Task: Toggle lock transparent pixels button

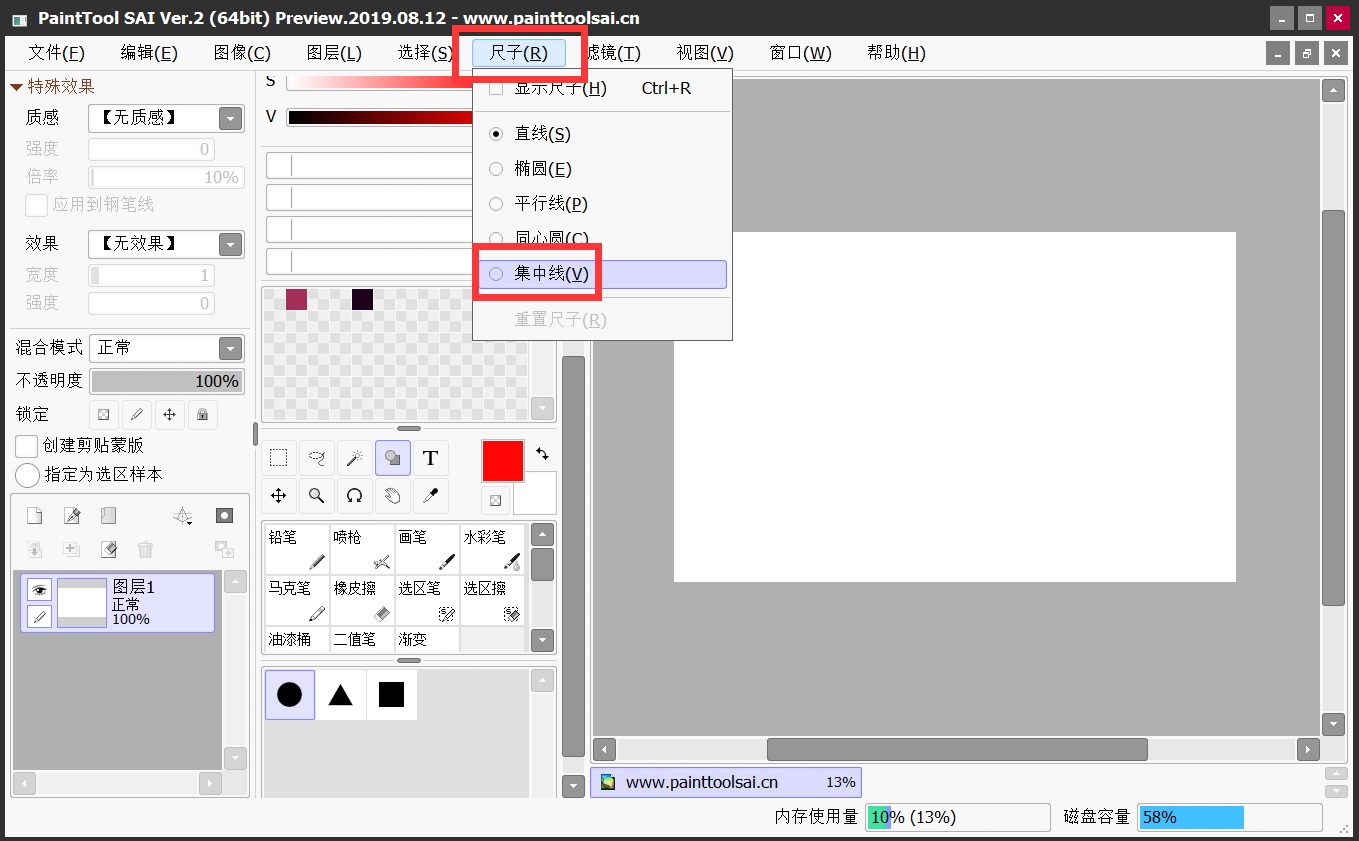Action: click(104, 414)
